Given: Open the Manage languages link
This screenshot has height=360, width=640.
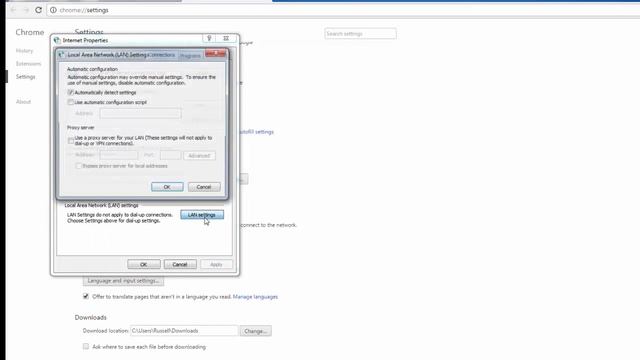Looking at the screenshot, I should coord(256,297).
